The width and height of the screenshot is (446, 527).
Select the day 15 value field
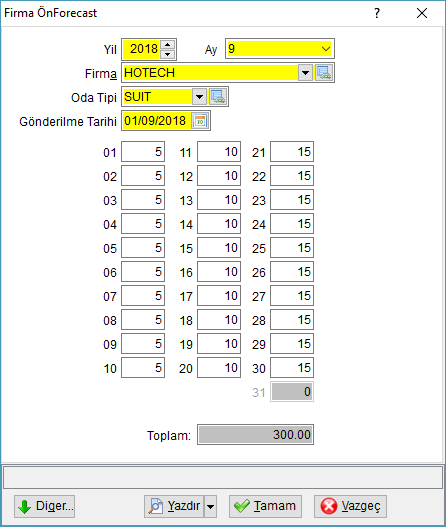[219, 248]
